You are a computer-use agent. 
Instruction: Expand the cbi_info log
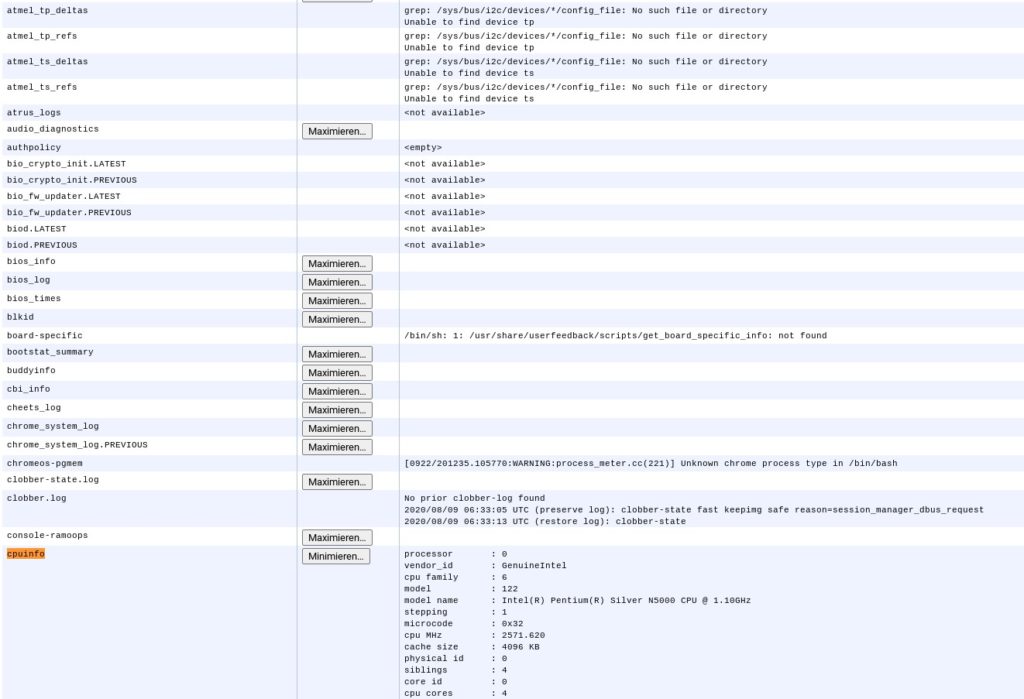coord(337,391)
